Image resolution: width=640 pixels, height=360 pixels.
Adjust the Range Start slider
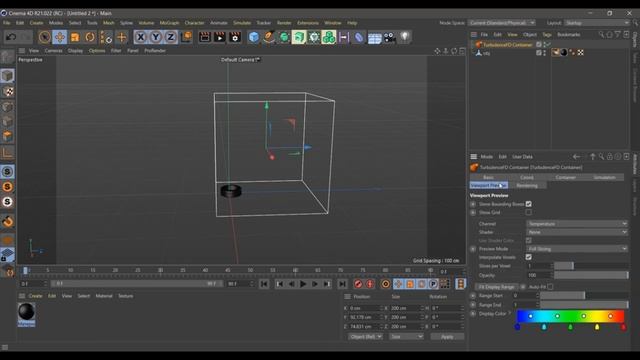(x=584, y=296)
